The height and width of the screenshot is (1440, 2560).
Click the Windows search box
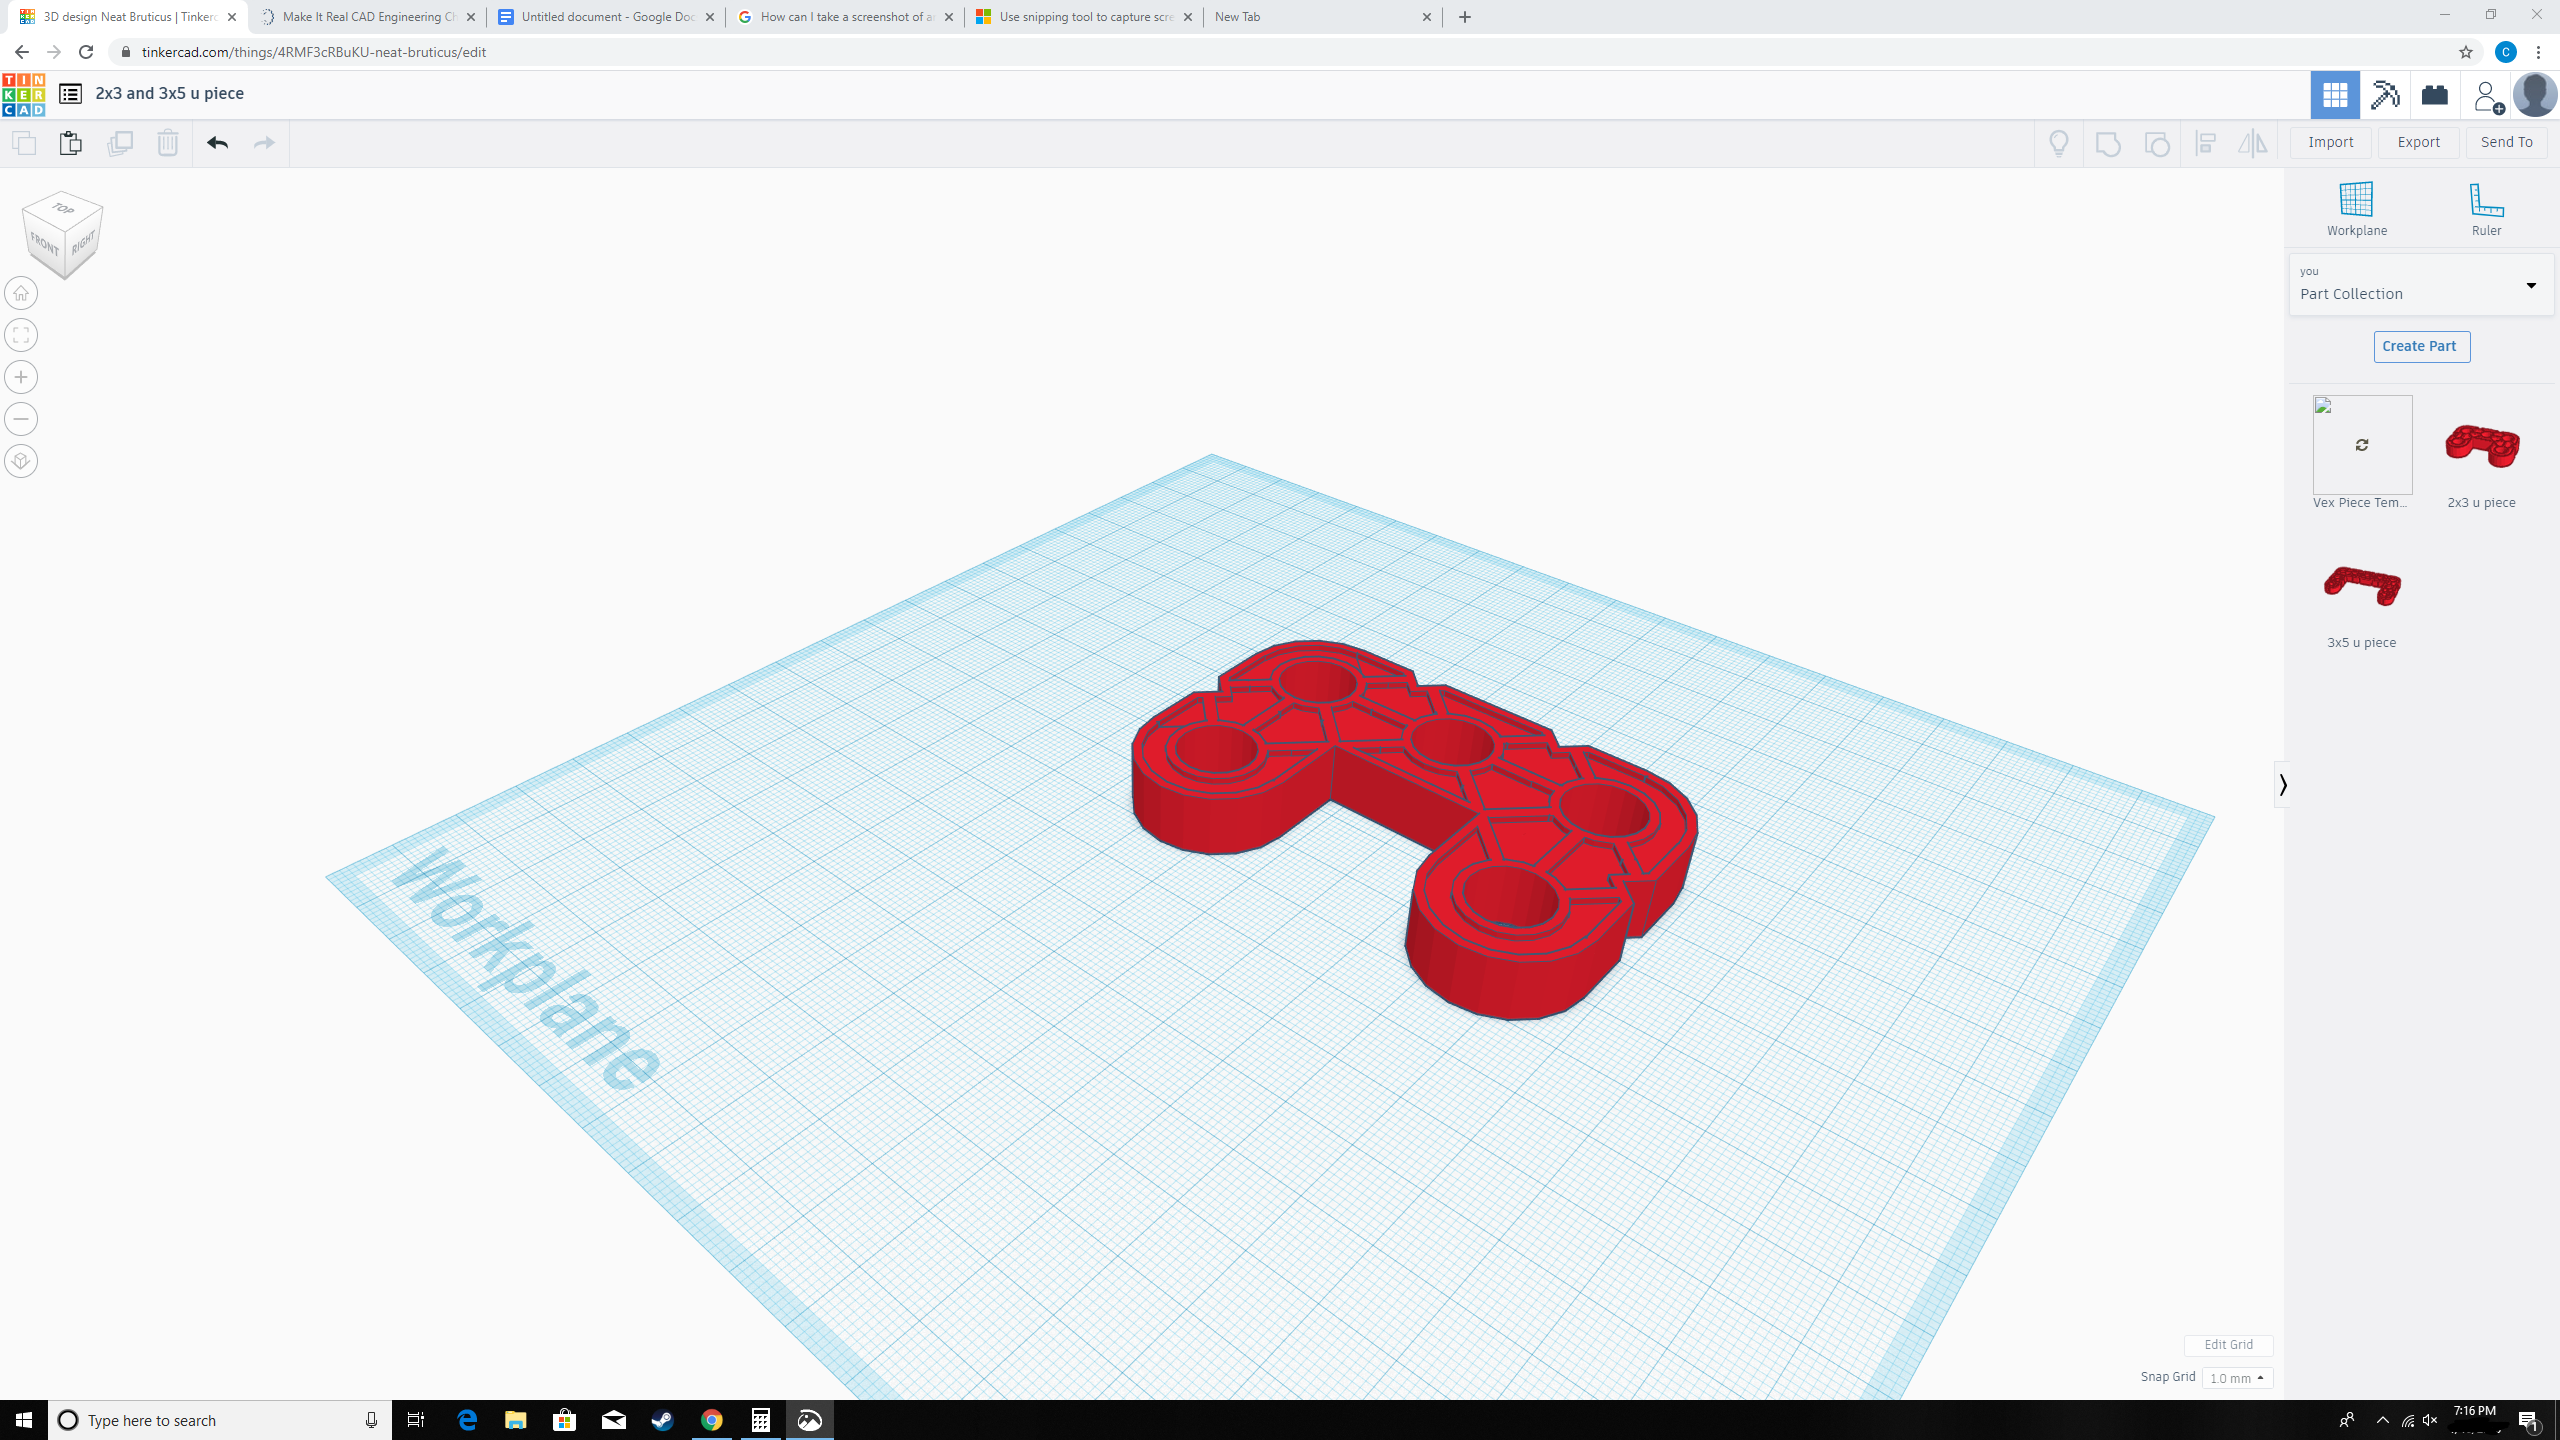pyautogui.click(x=220, y=1420)
